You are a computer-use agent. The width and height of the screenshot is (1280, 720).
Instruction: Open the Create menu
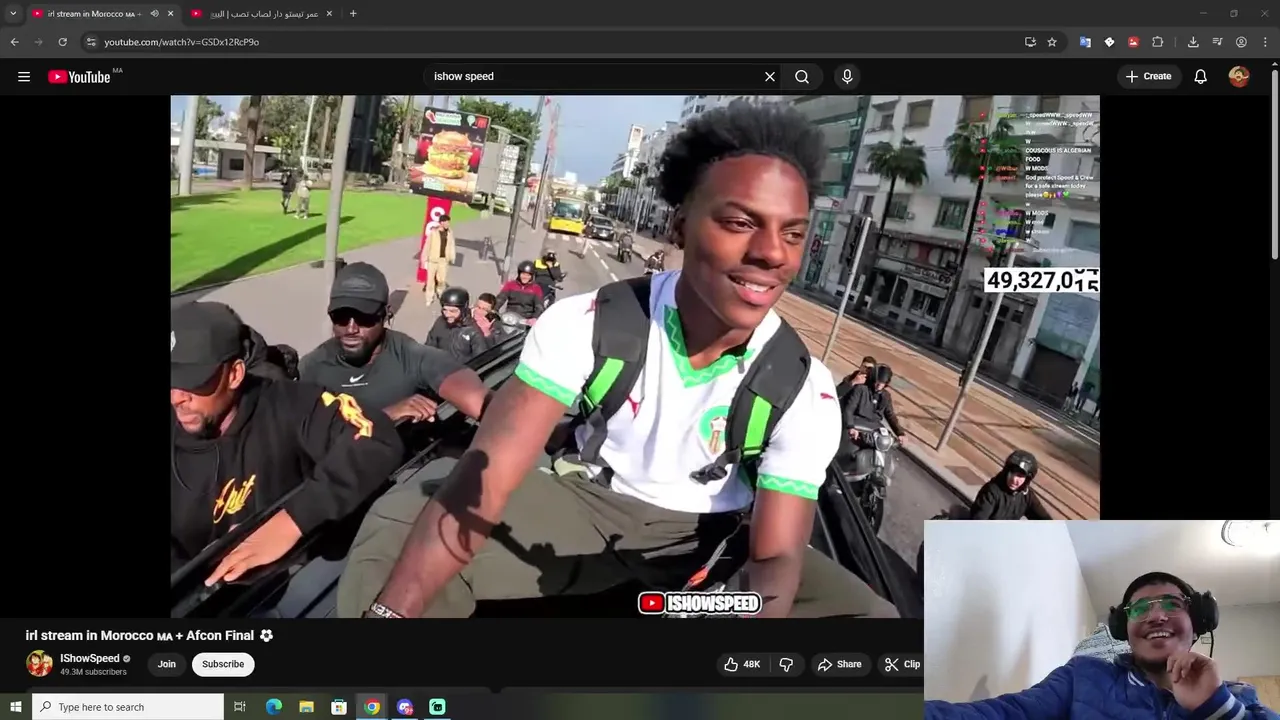click(x=1148, y=76)
